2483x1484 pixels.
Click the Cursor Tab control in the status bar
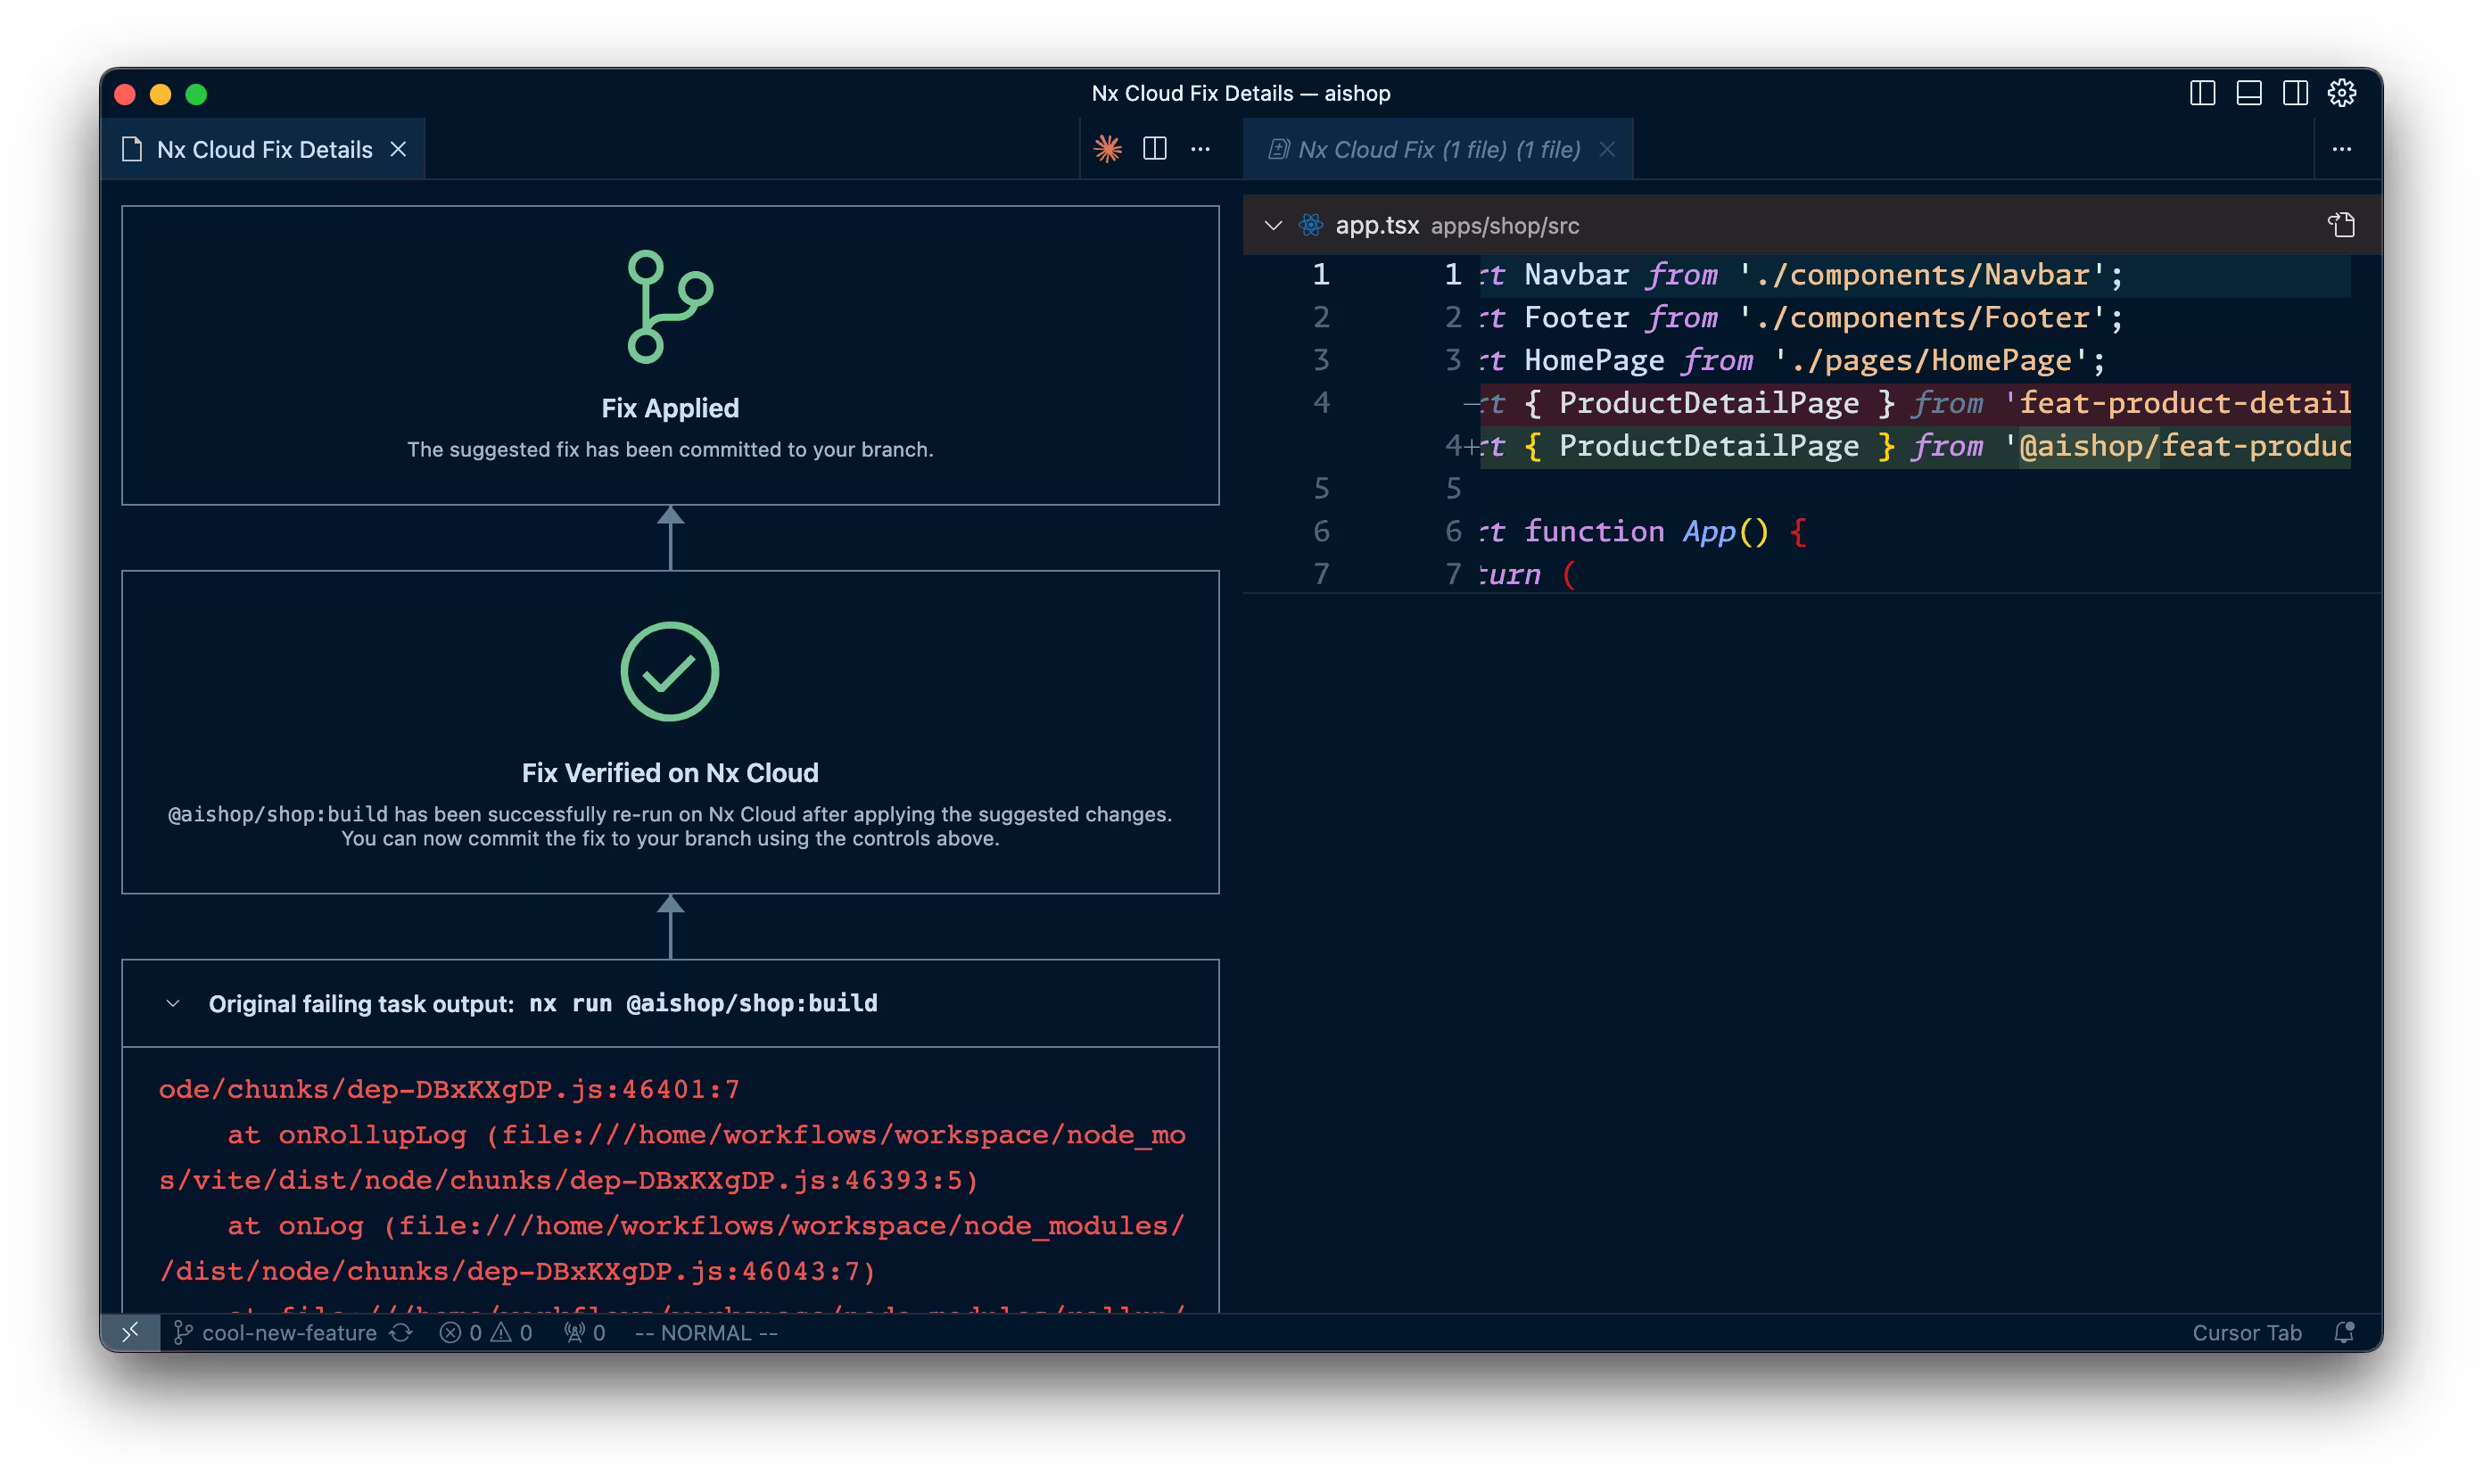point(2247,1332)
